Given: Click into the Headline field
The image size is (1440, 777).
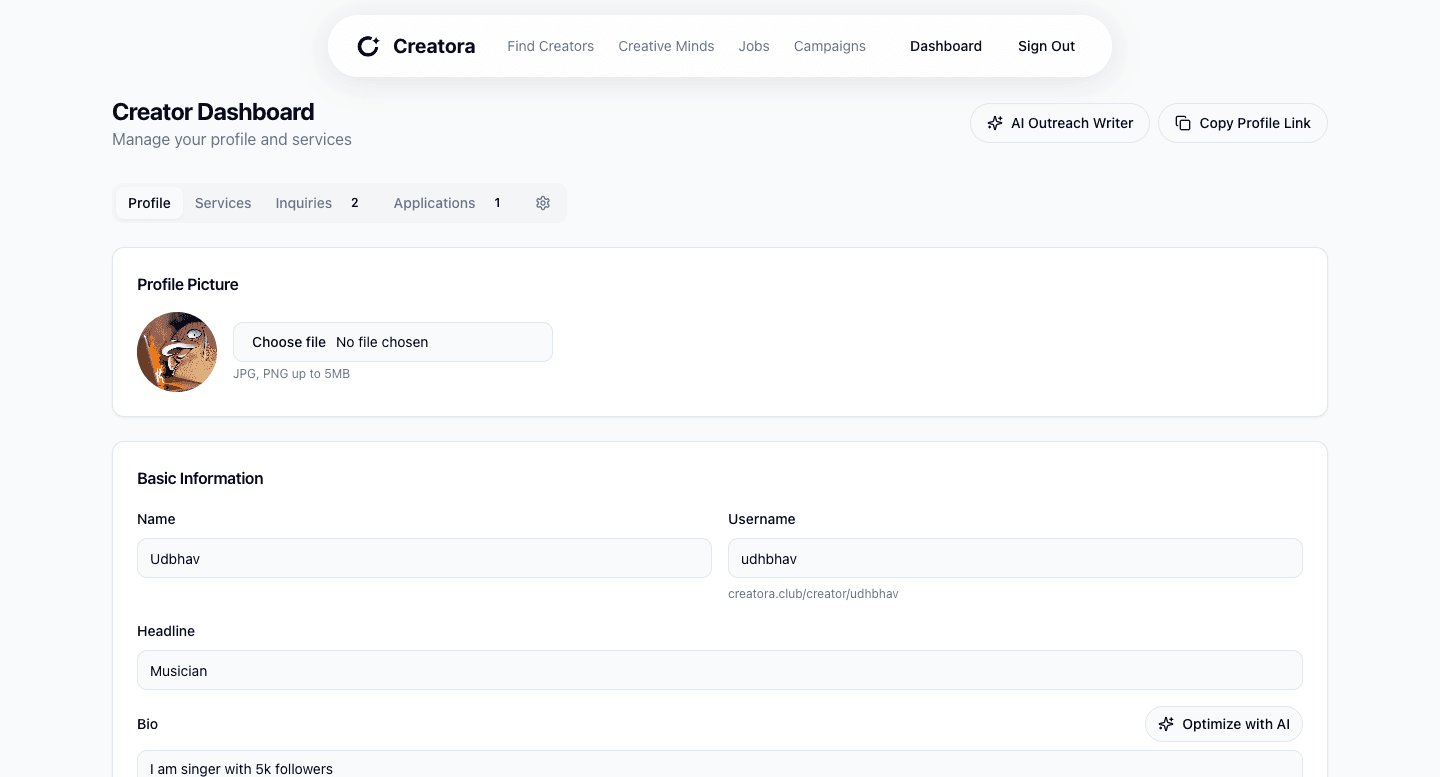Looking at the screenshot, I should (720, 670).
